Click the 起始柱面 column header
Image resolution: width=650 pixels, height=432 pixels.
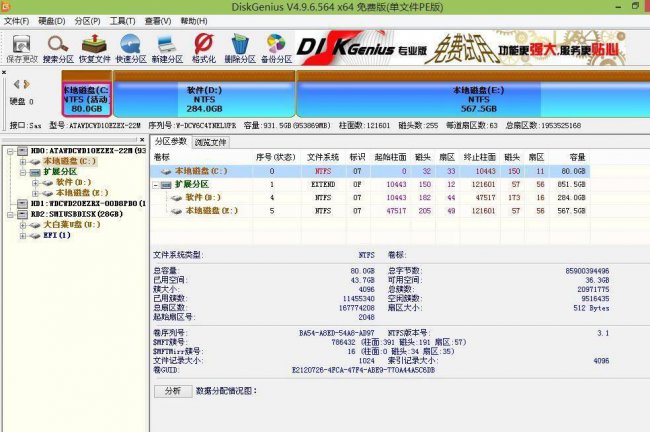(x=390, y=157)
